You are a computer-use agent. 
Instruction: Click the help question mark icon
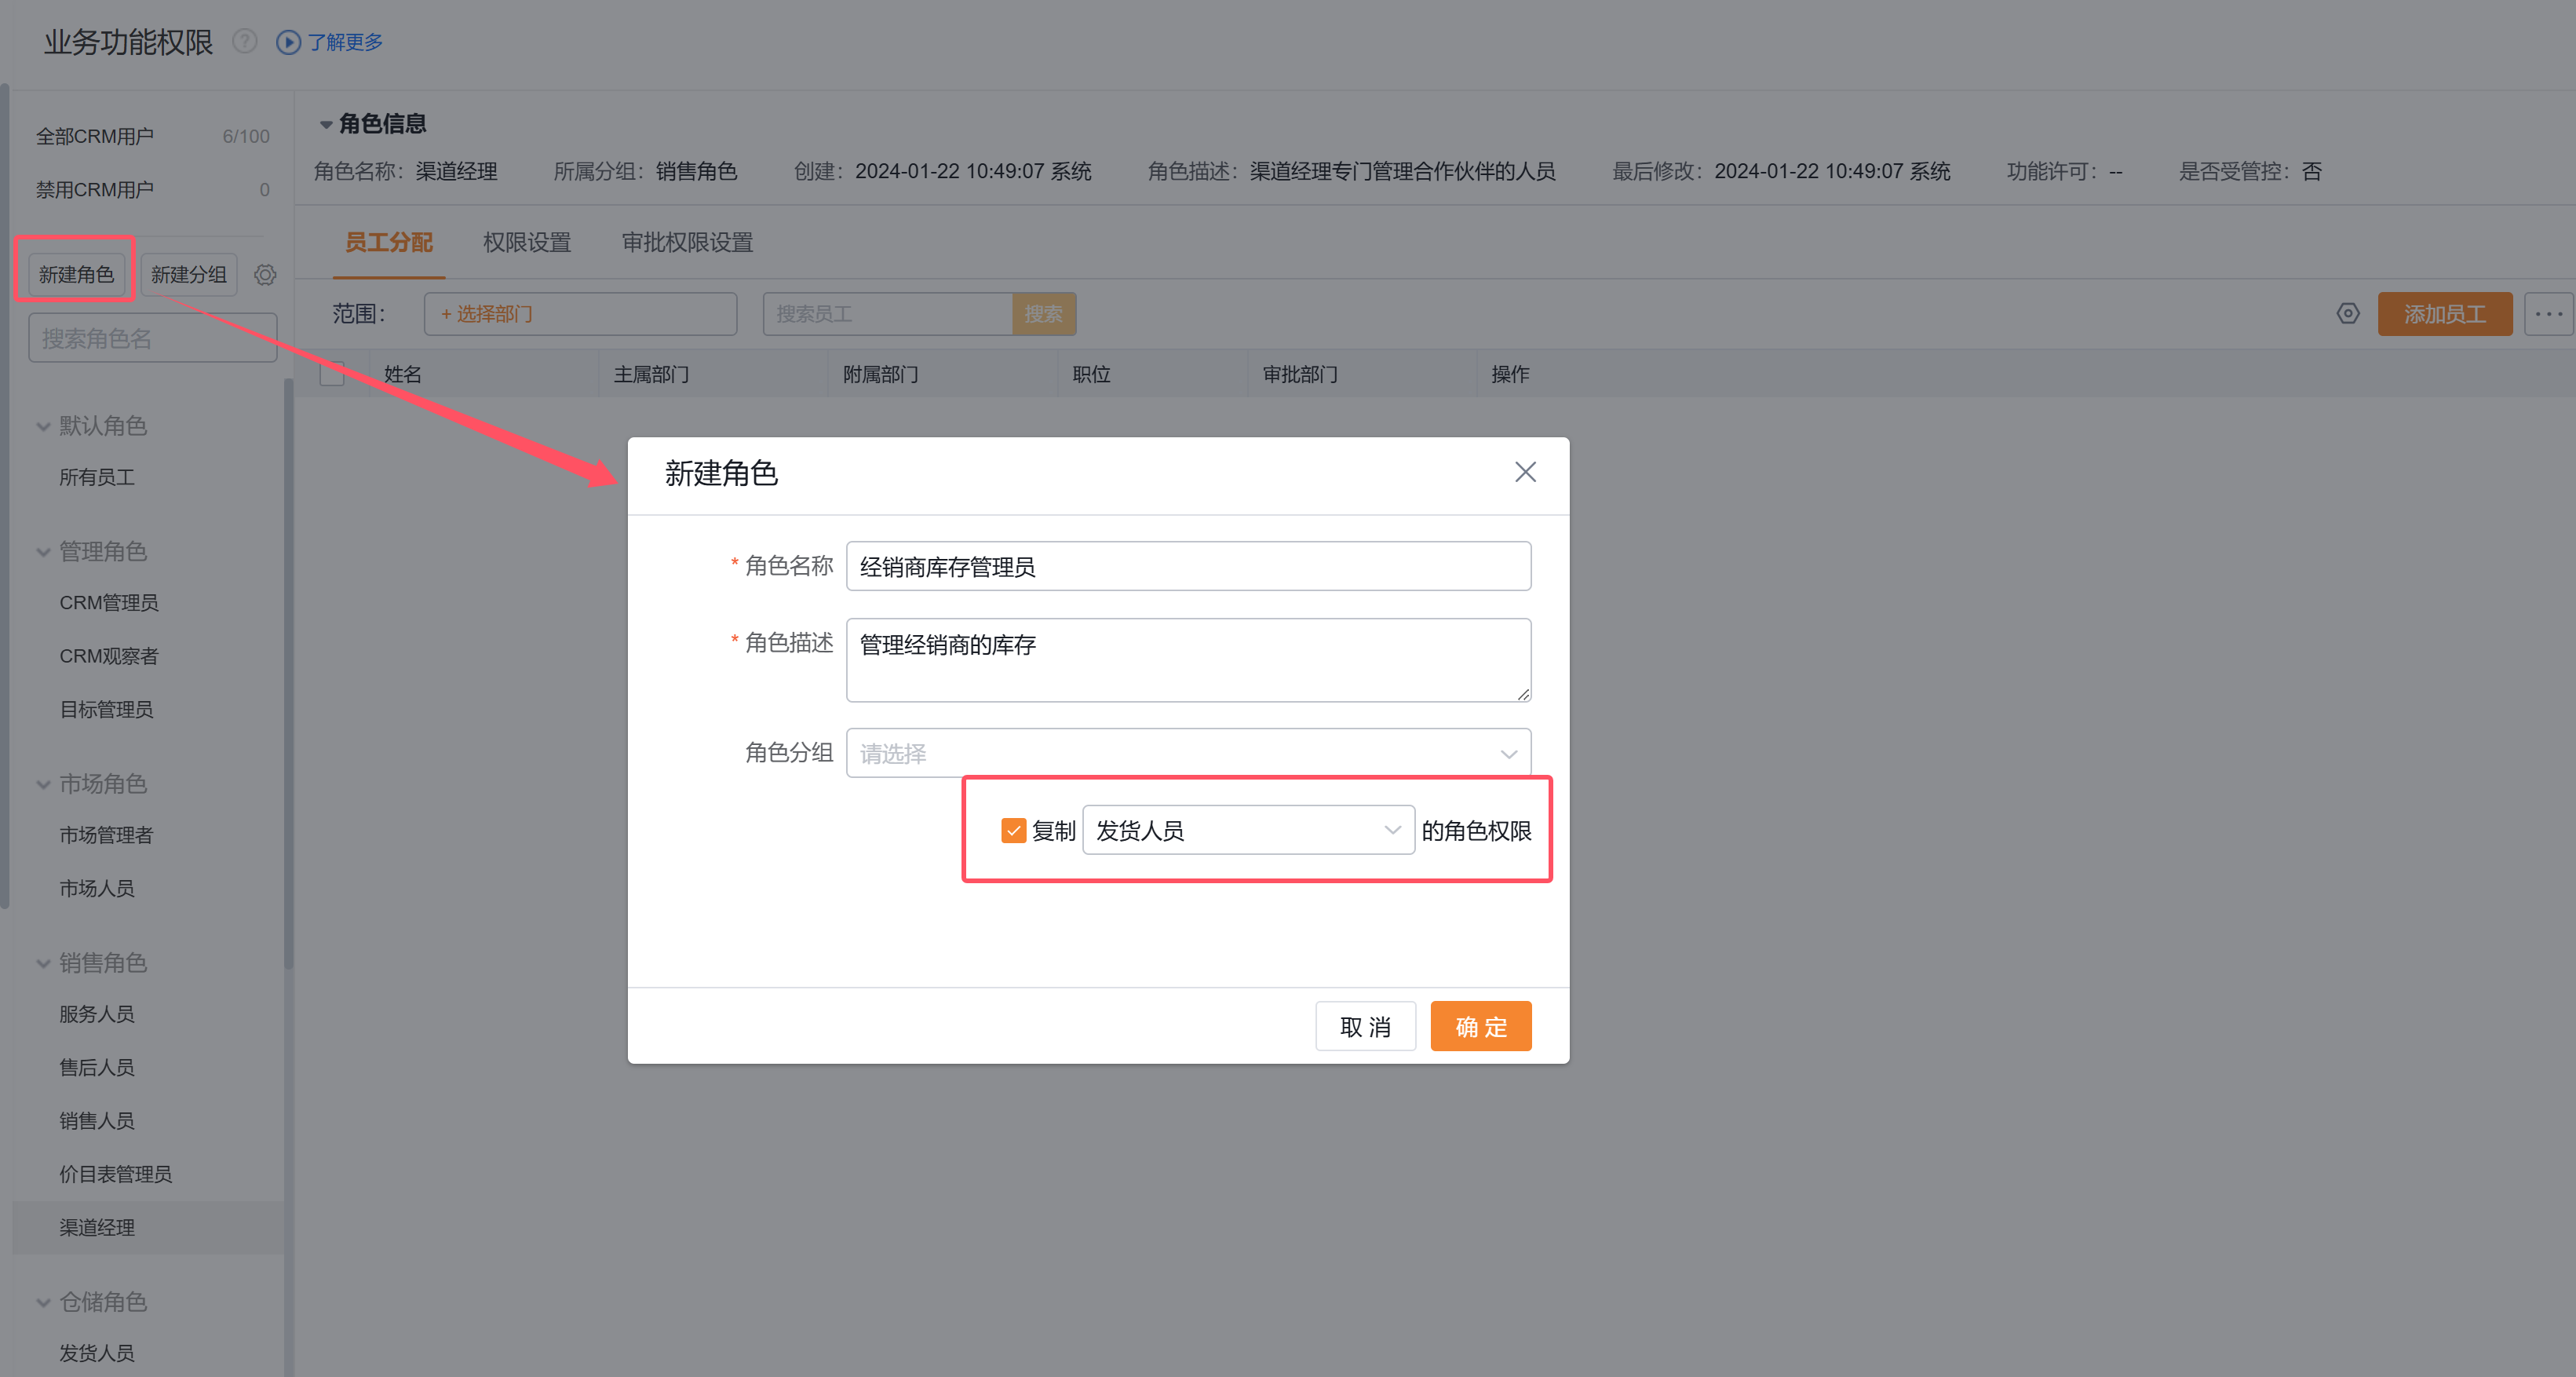[x=245, y=41]
